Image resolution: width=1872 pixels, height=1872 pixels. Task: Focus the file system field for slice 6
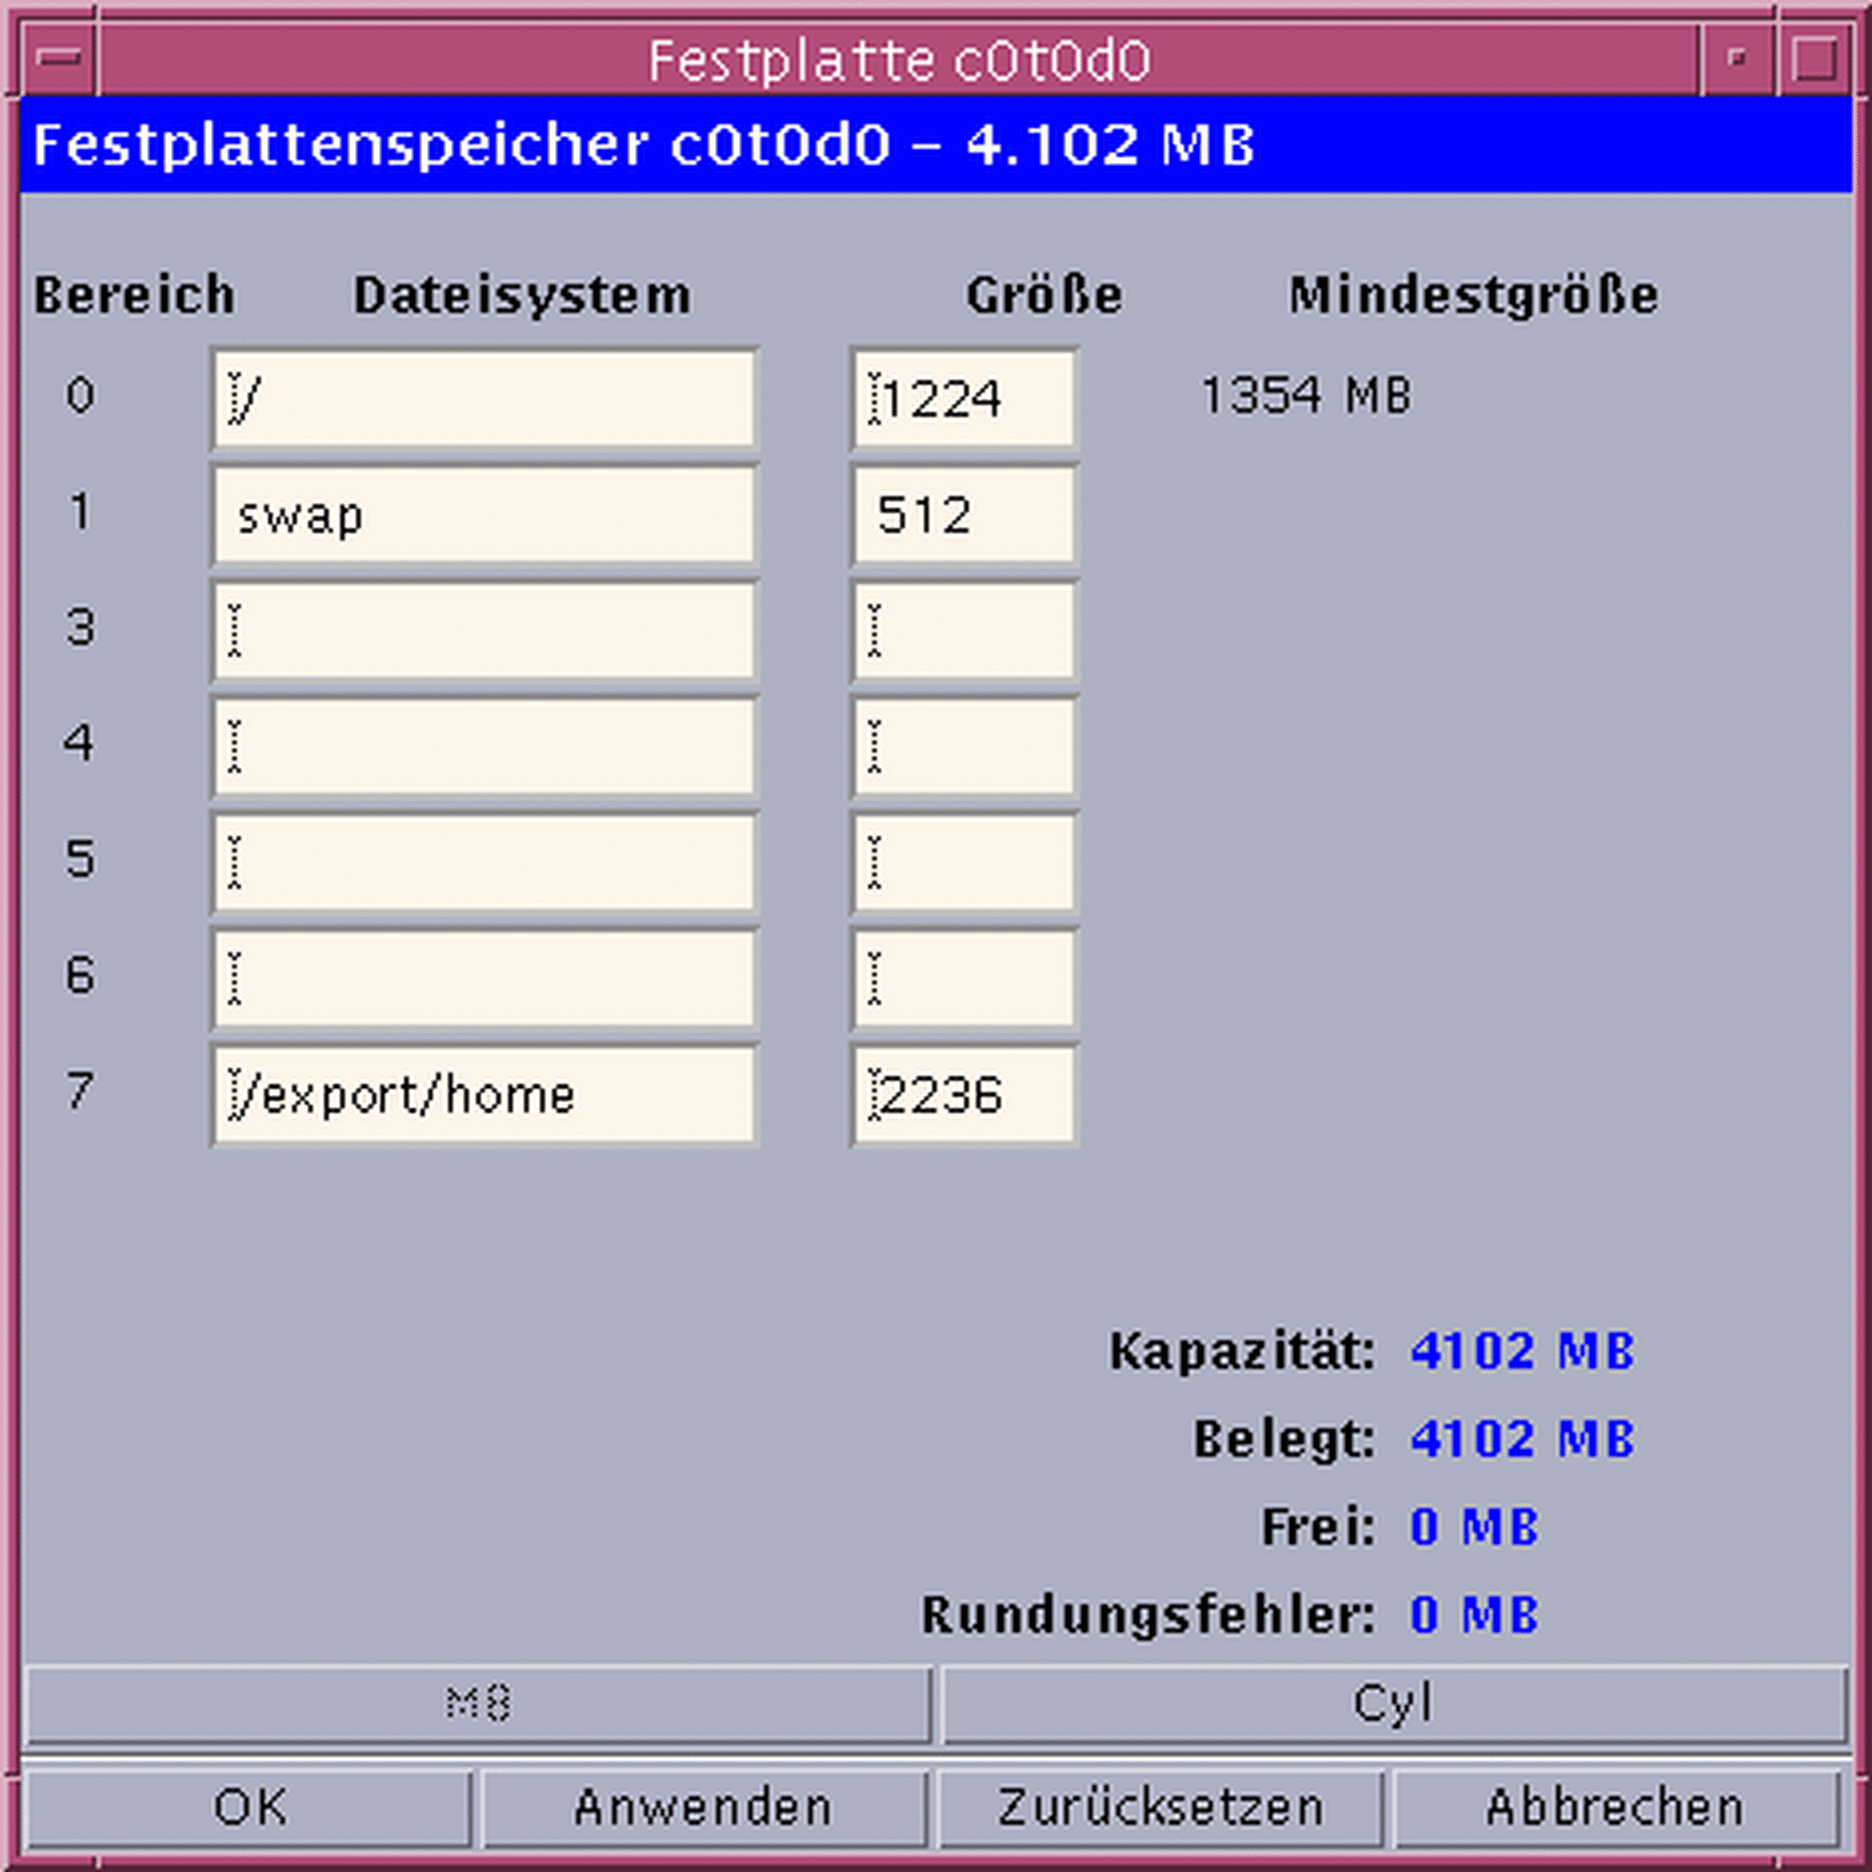coord(484,978)
